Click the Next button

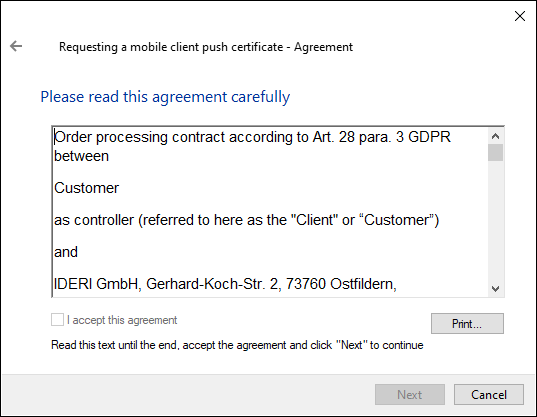pyautogui.click(x=410, y=395)
